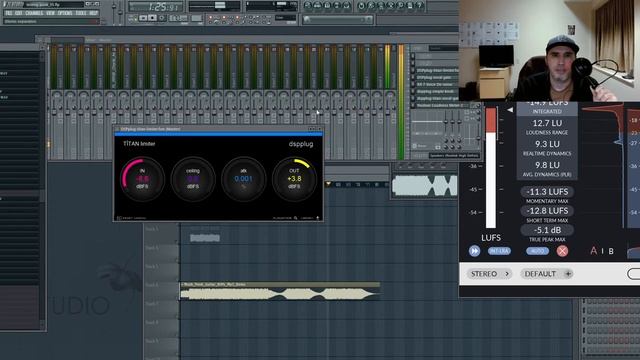
Task: Click the plus icon beside DEFAULT
Action: pos(568,274)
